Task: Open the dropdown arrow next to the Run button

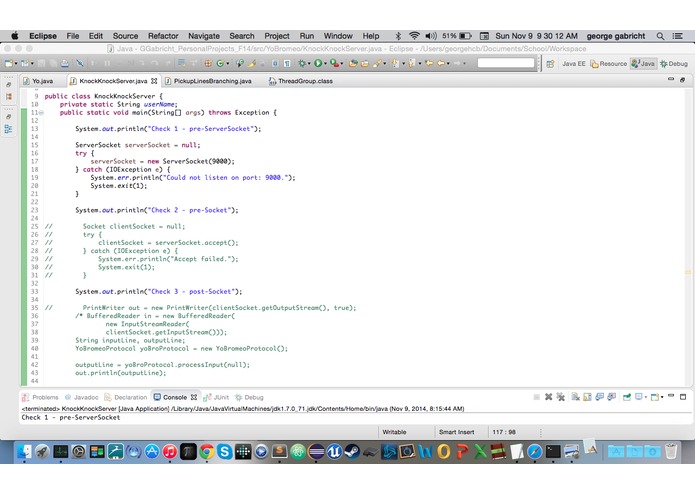Action: pyautogui.click(x=325, y=64)
